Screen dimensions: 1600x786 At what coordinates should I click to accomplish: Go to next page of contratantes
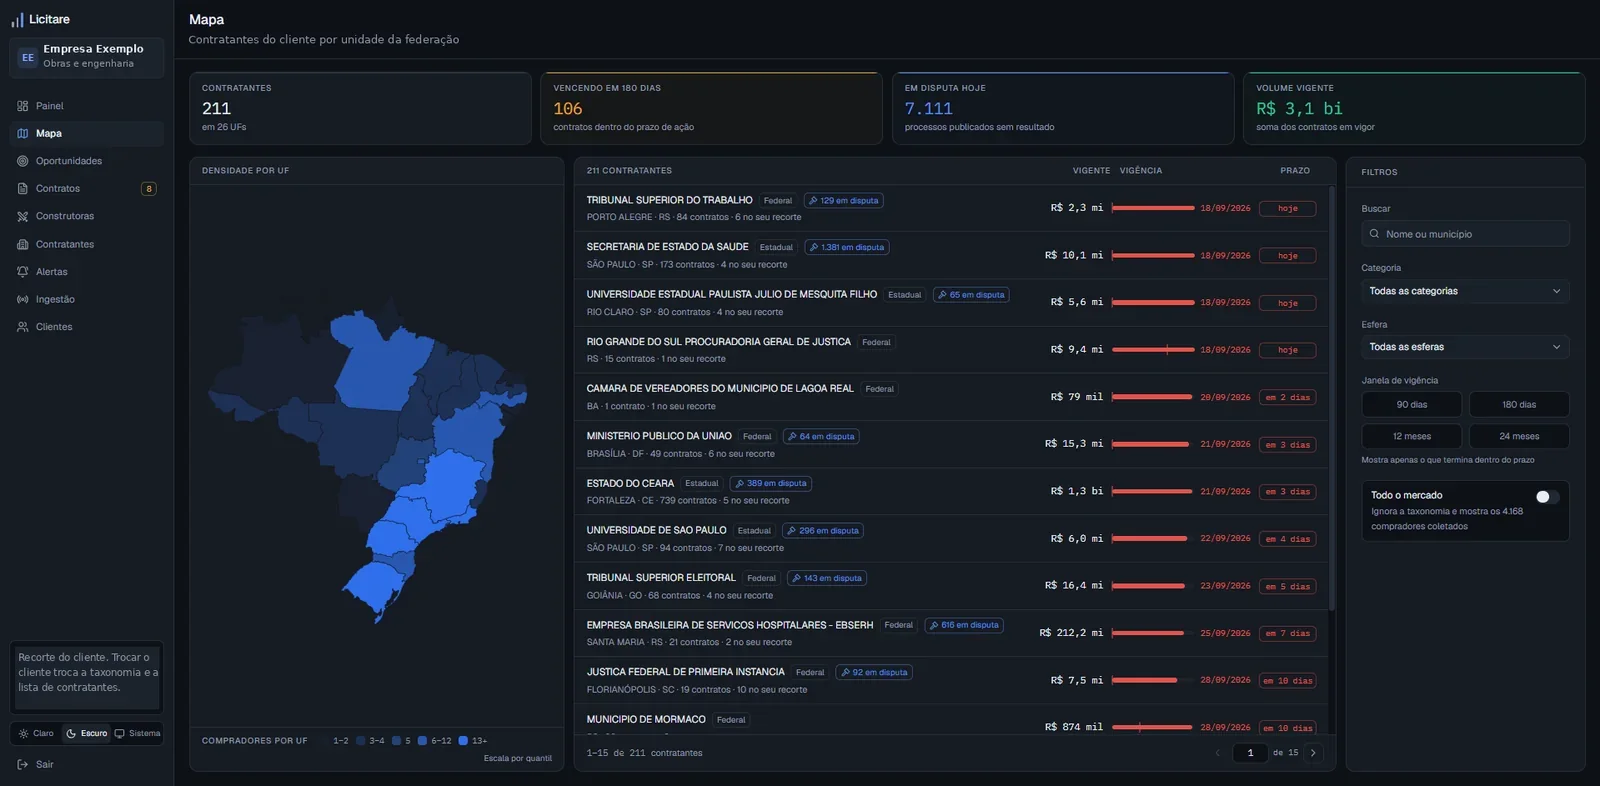pyautogui.click(x=1313, y=753)
